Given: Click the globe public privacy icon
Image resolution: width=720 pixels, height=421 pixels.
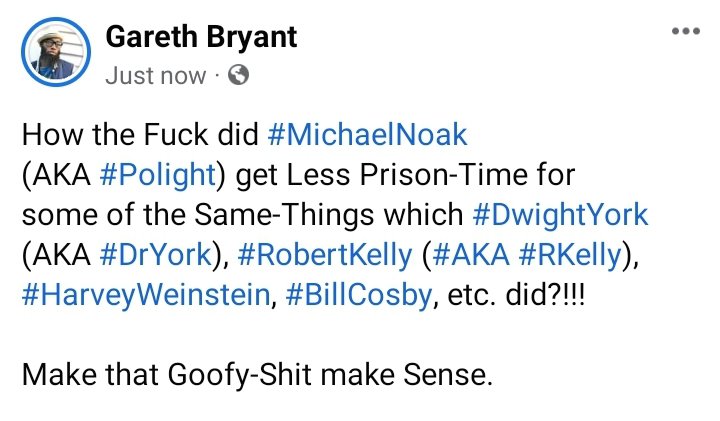Looking at the screenshot, I should pyautogui.click(x=238, y=75).
